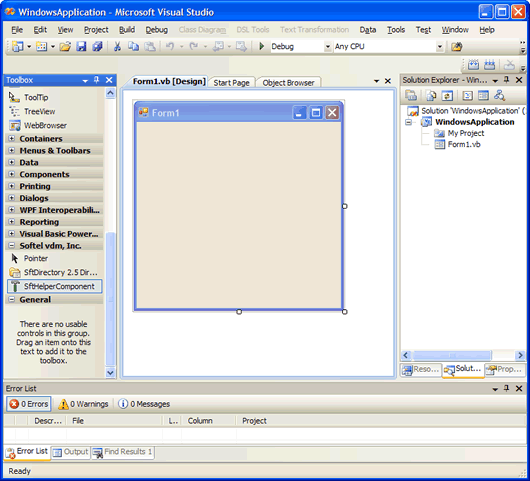530x481 pixels.
Task: Select Form1.vb in Solution Explorer
Action: pos(464,145)
